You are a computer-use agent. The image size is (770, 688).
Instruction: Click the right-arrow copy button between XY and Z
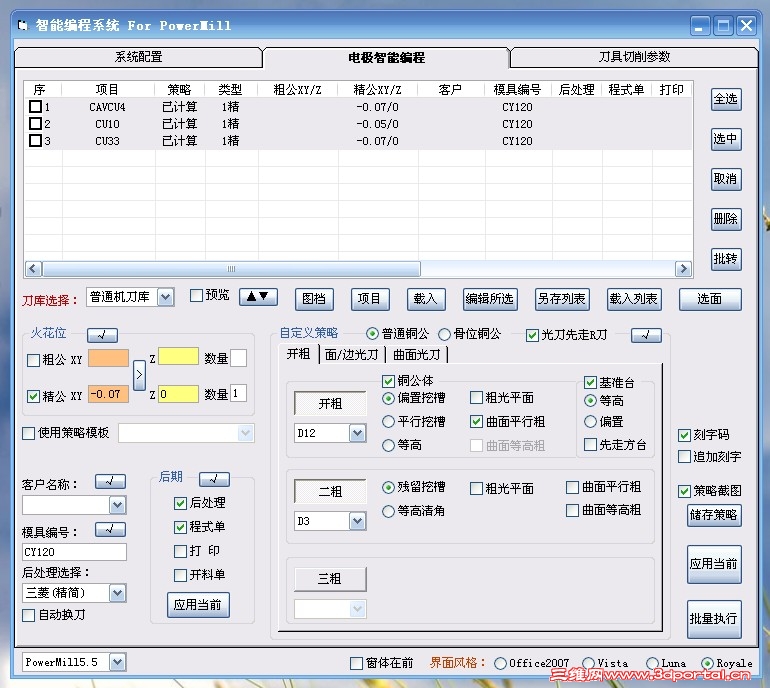139,375
